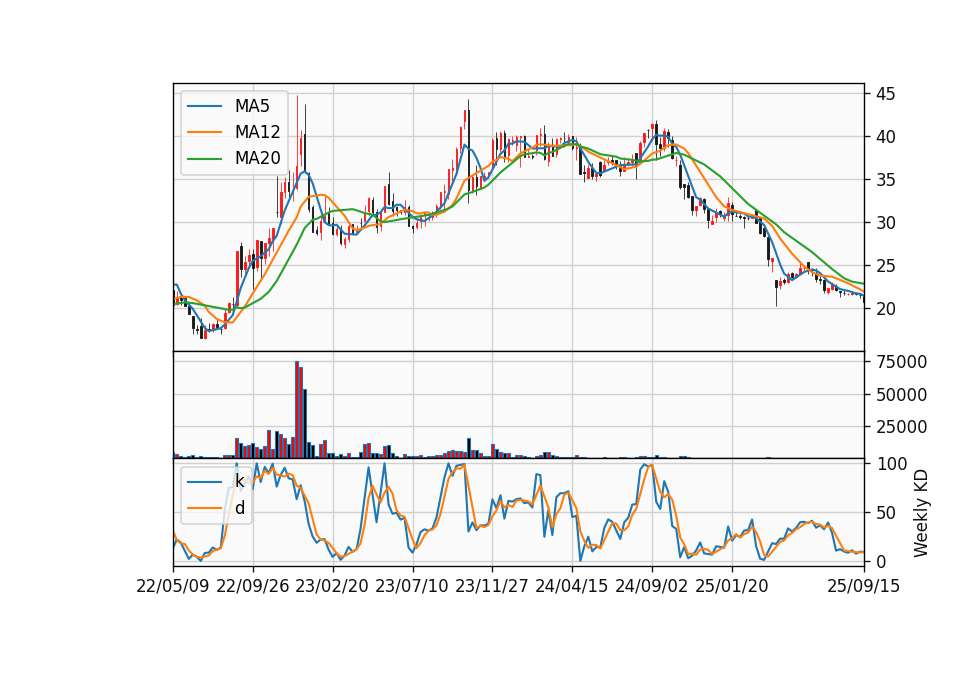Click the tallest volume bar near 75000
Image resolution: width=960 pixels, height=690 pixels.
pyautogui.click(x=297, y=410)
